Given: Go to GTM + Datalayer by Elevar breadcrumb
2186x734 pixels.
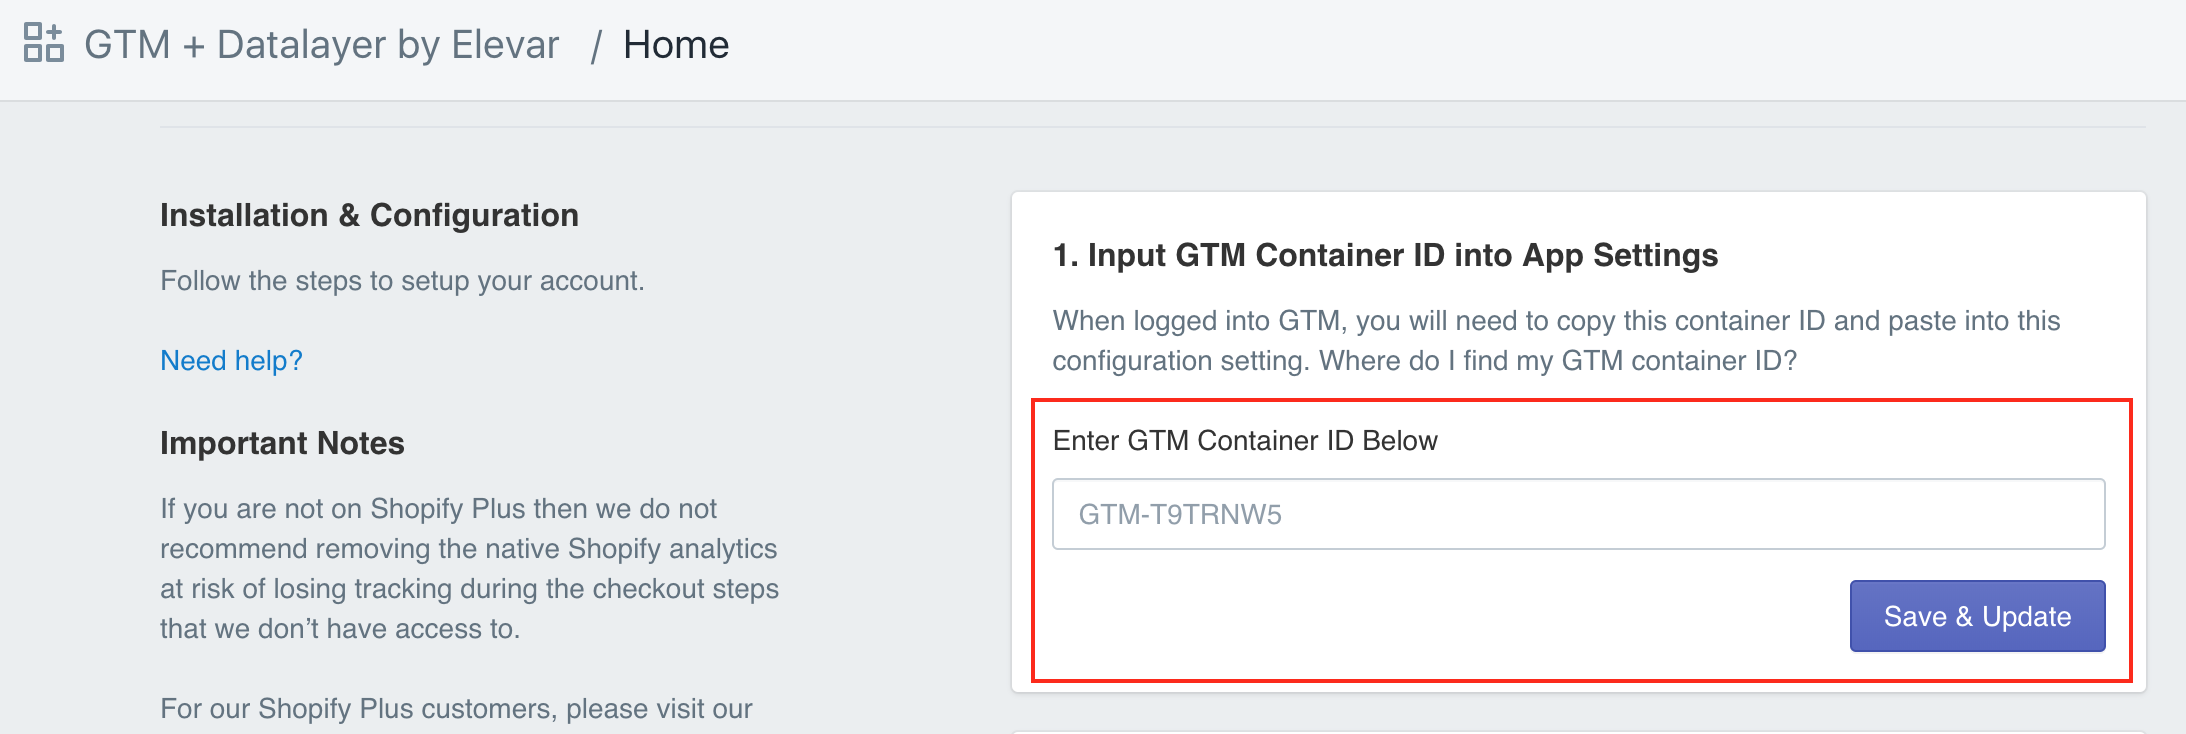Looking at the screenshot, I should tap(321, 45).
